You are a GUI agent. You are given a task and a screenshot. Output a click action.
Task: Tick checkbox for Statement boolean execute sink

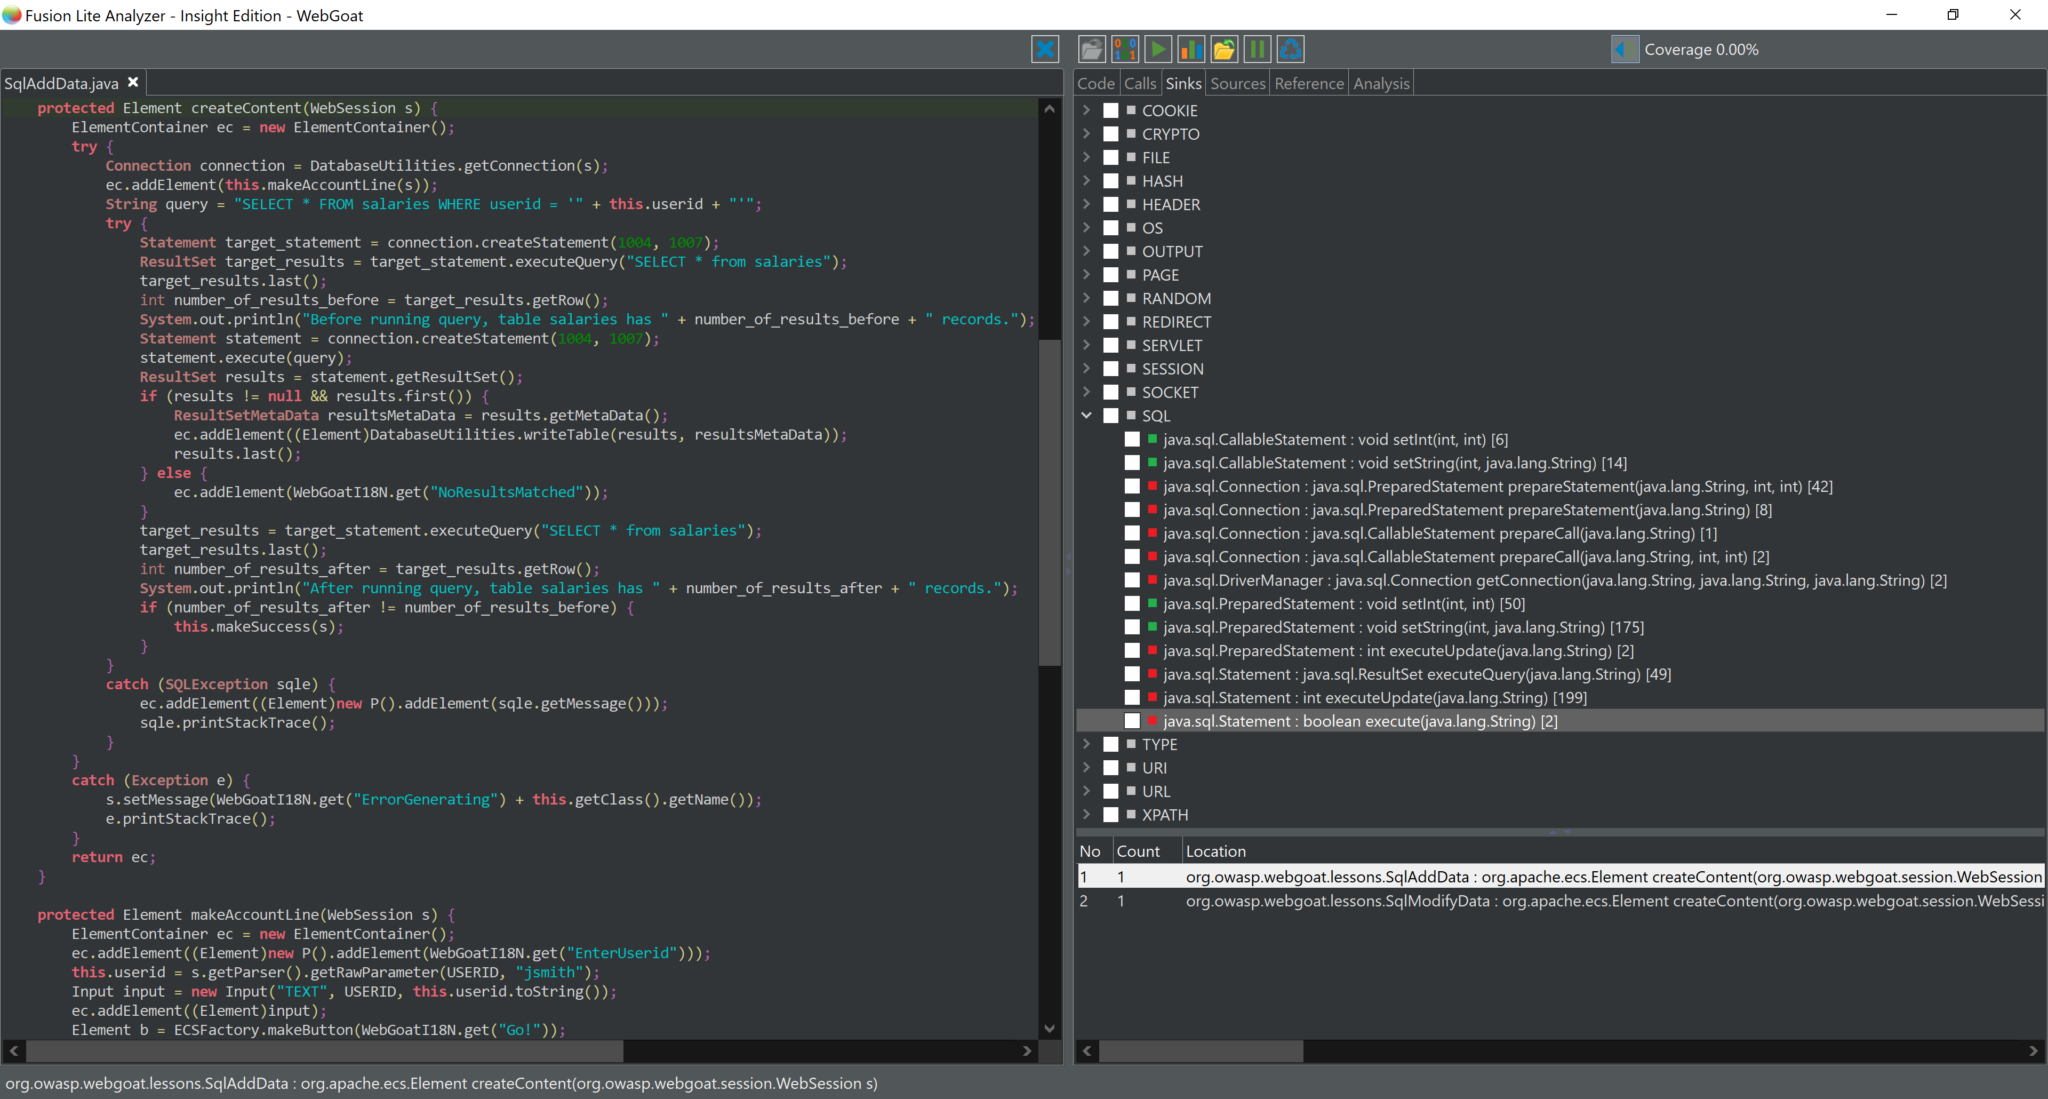point(1132,721)
